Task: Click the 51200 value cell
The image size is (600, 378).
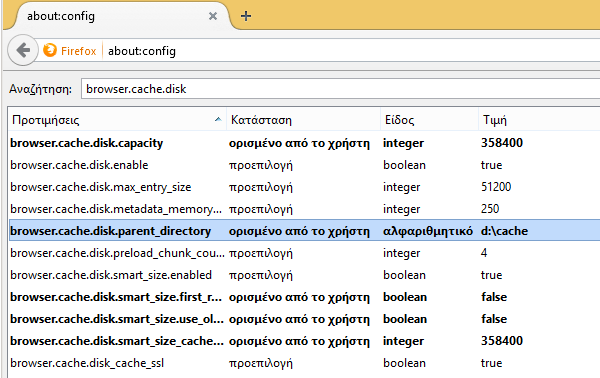Action: pos(496,187)
